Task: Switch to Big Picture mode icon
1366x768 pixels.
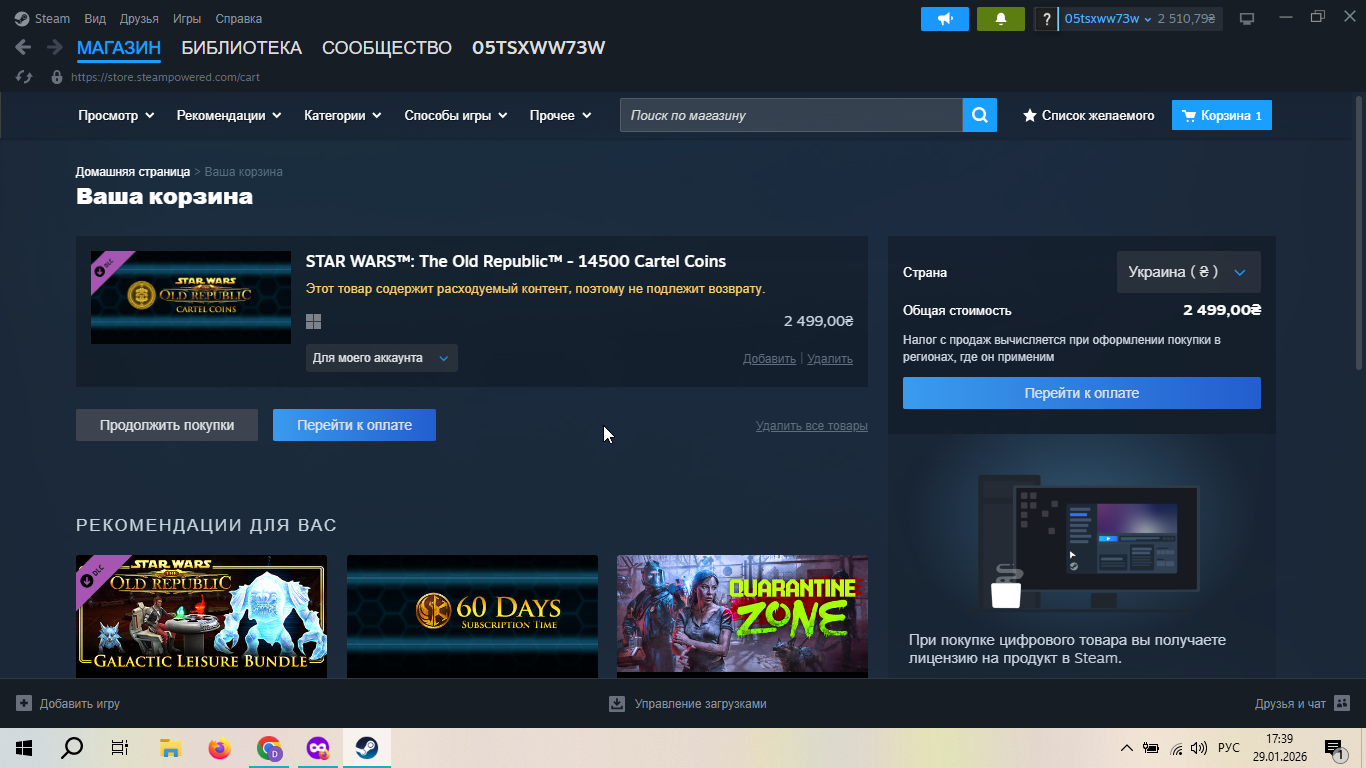Action: (x=1247, y=19)
